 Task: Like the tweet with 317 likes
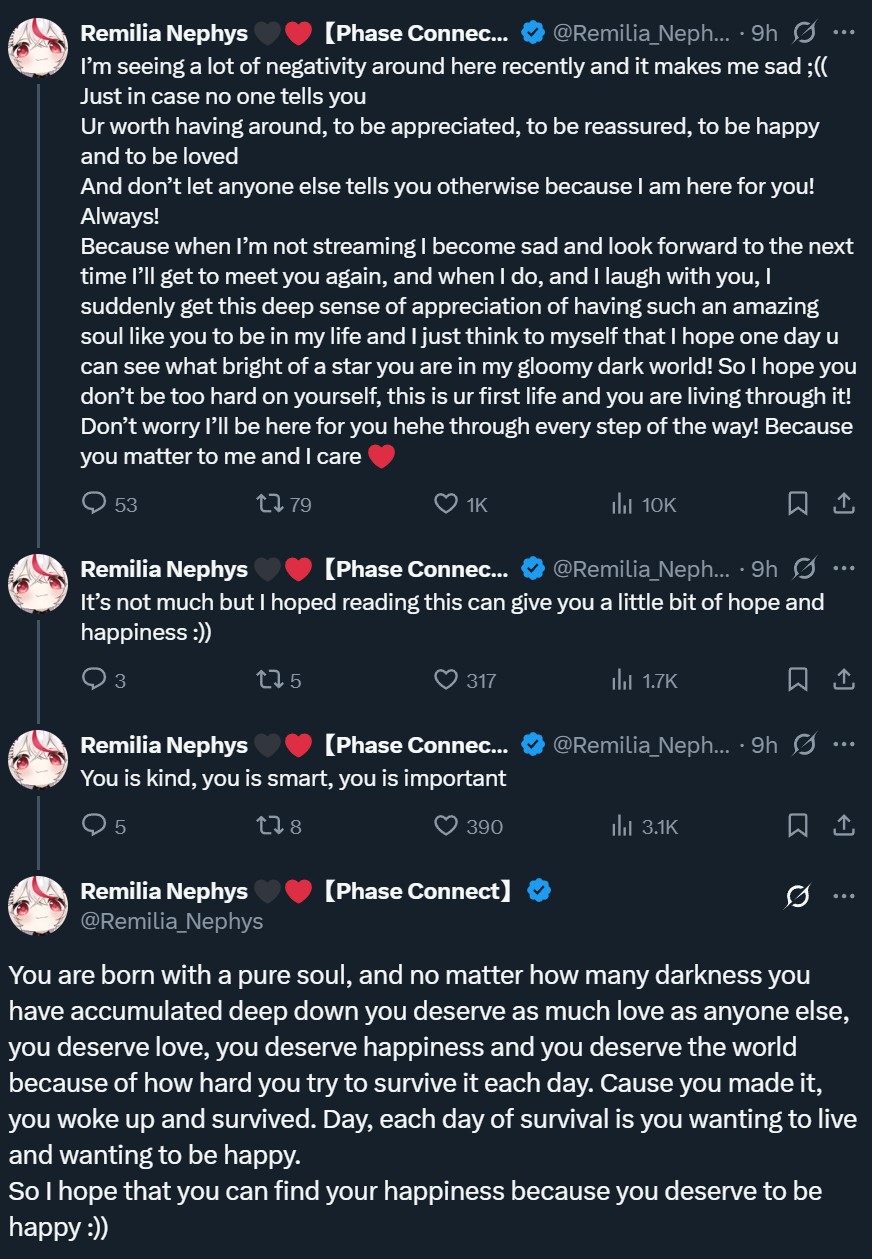point(446,680)
